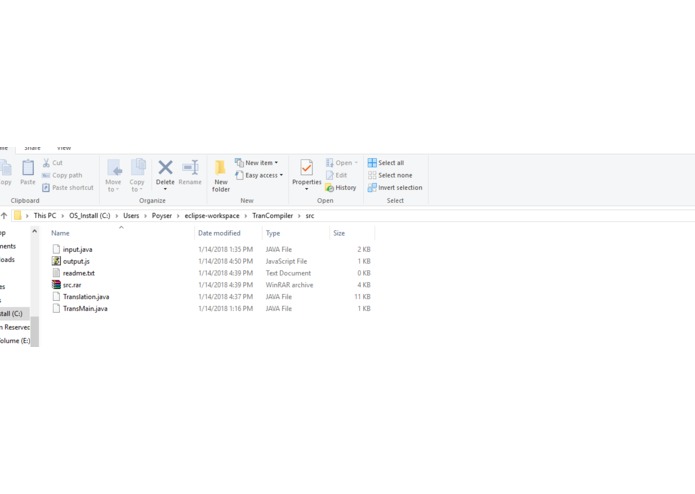
Task: Click the readme.txt document icon
Action: tap(56, 273)
